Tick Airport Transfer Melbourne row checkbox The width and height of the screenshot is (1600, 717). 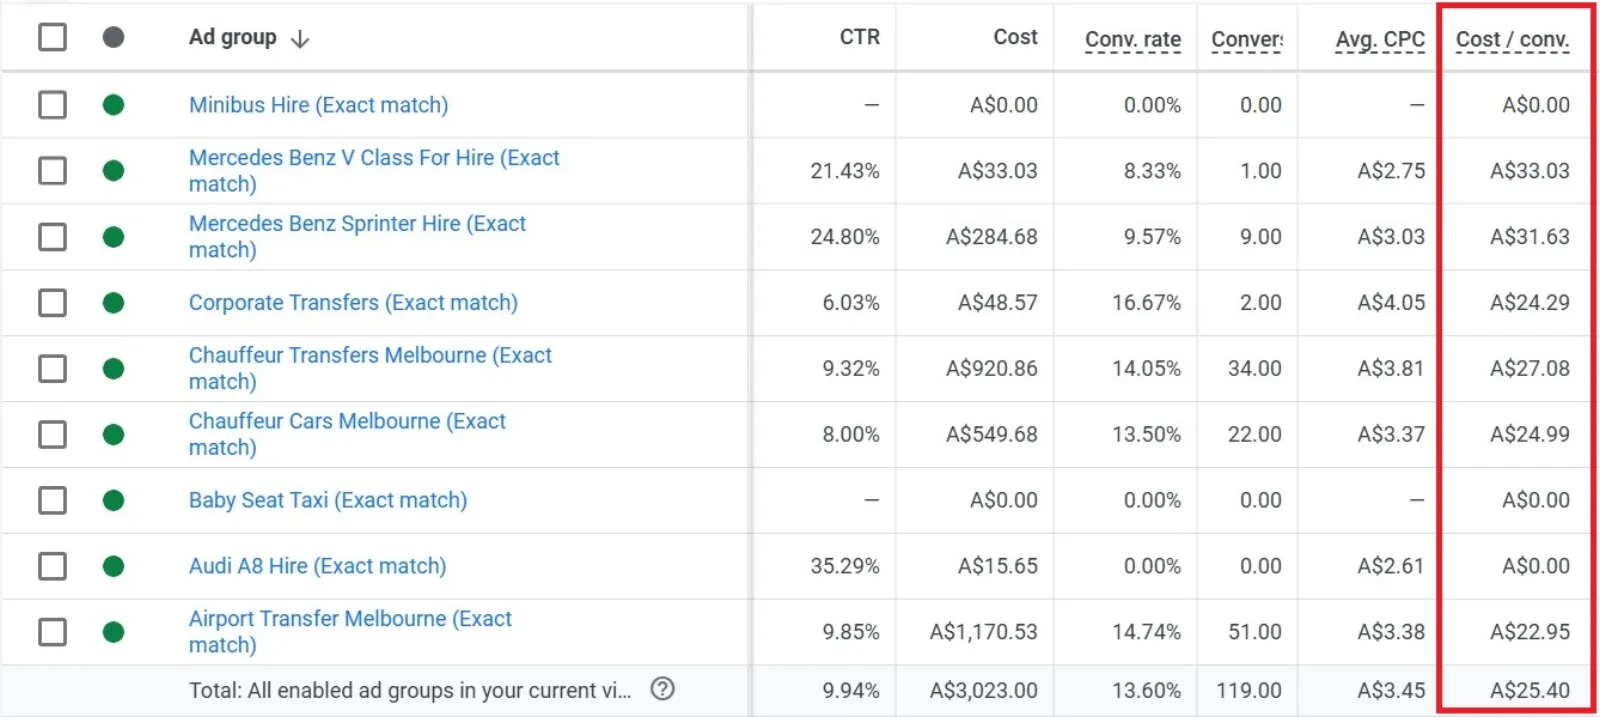tap(52, 632)
